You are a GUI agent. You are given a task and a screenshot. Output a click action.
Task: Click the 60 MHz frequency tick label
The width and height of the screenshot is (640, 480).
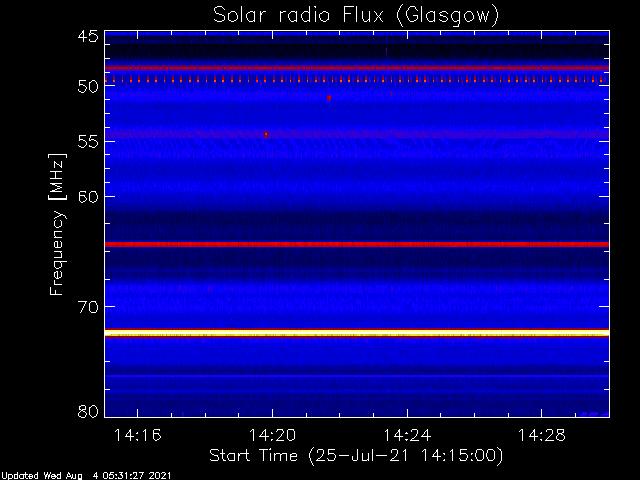click(88, 197)
